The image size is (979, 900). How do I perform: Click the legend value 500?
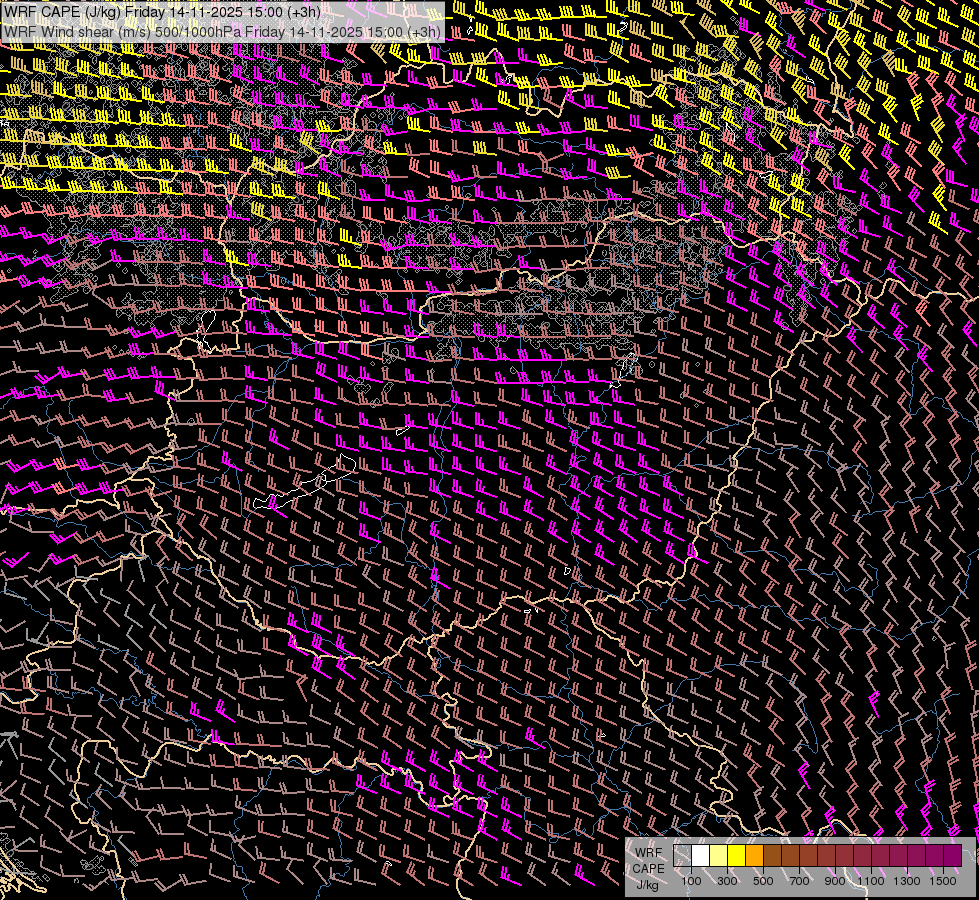click(x=763, y=881)
